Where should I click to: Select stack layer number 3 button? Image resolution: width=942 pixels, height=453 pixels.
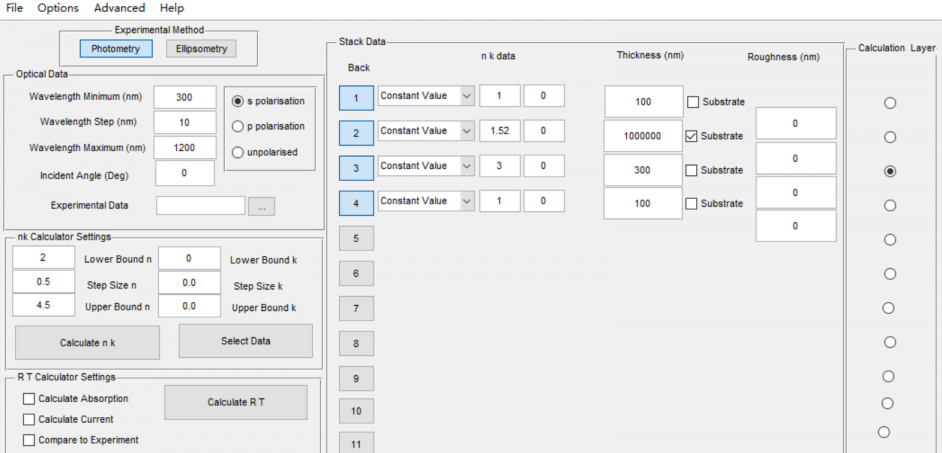355,167
